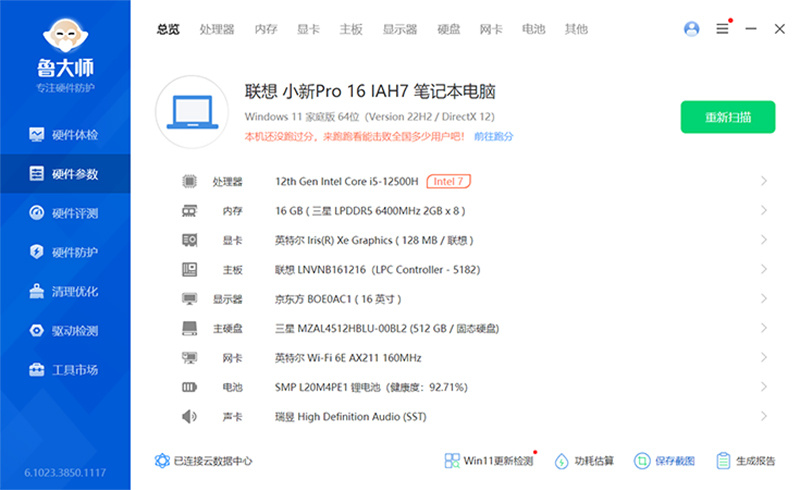This screenshot has width=800, height=490.
Task: Go to 硬件评测 in the sidebar
Action: coord(65,213)
